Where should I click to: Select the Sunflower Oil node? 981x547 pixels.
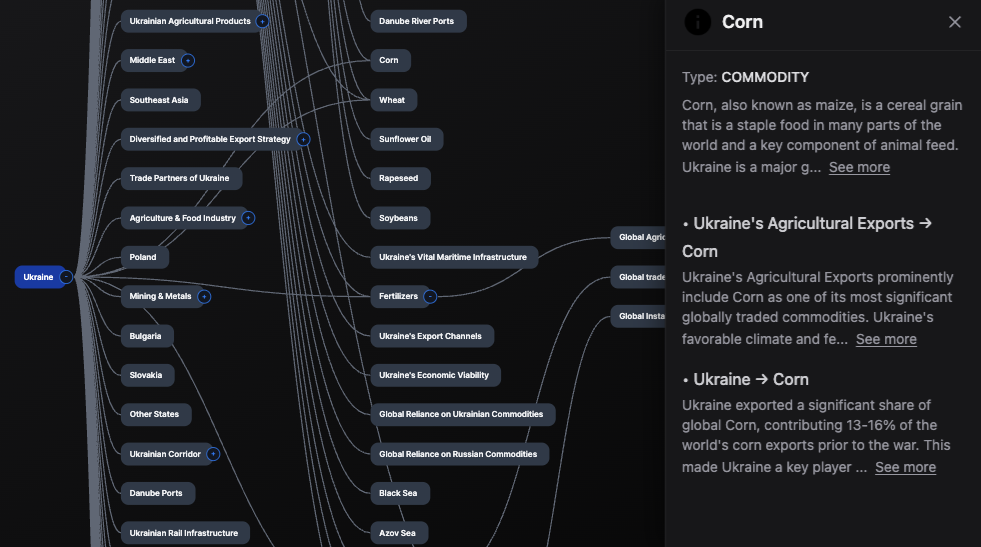(405, 139)
